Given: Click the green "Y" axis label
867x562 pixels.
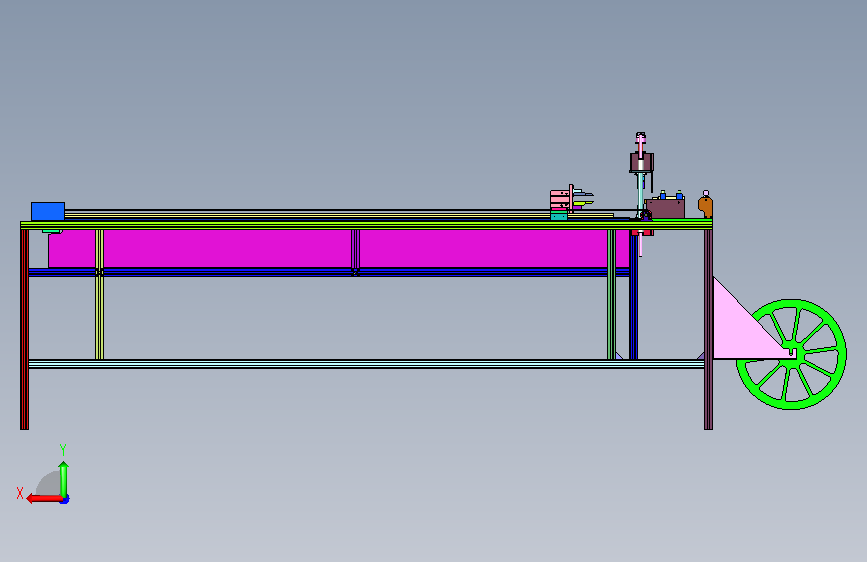Looking at the screenshot, I should tap(63, 450).
